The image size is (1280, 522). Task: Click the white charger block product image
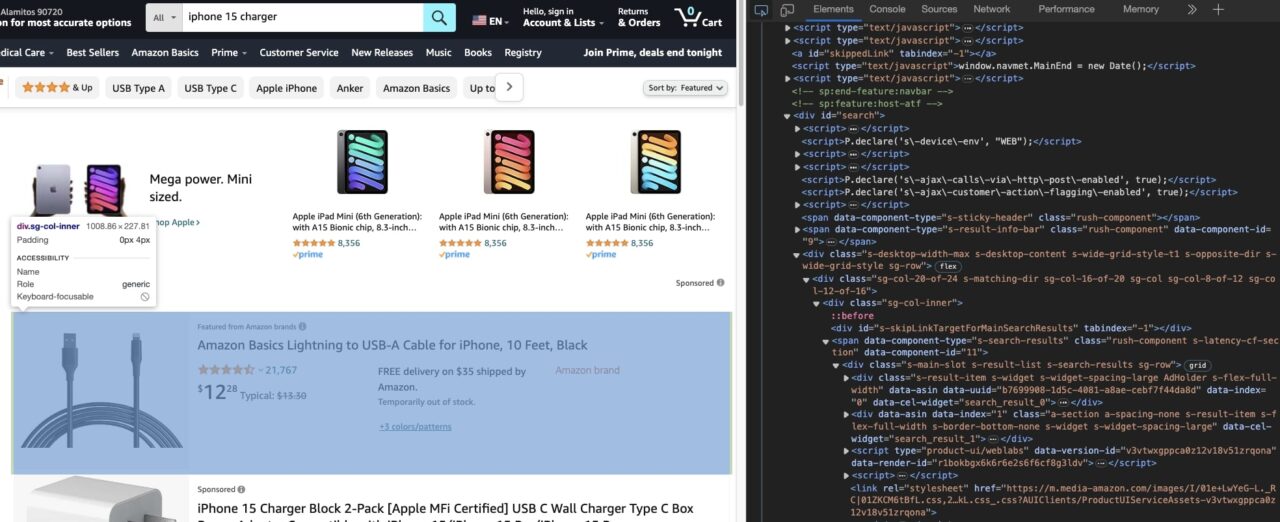(x=100, y=500)
